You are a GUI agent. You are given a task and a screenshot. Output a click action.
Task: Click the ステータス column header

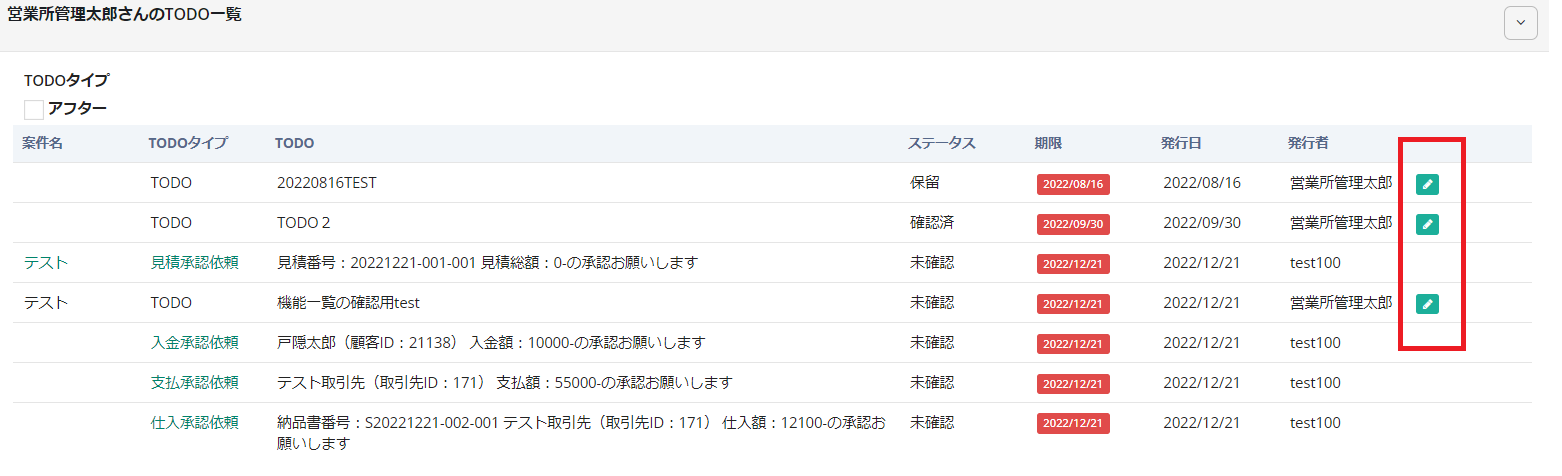pos(941,143)
